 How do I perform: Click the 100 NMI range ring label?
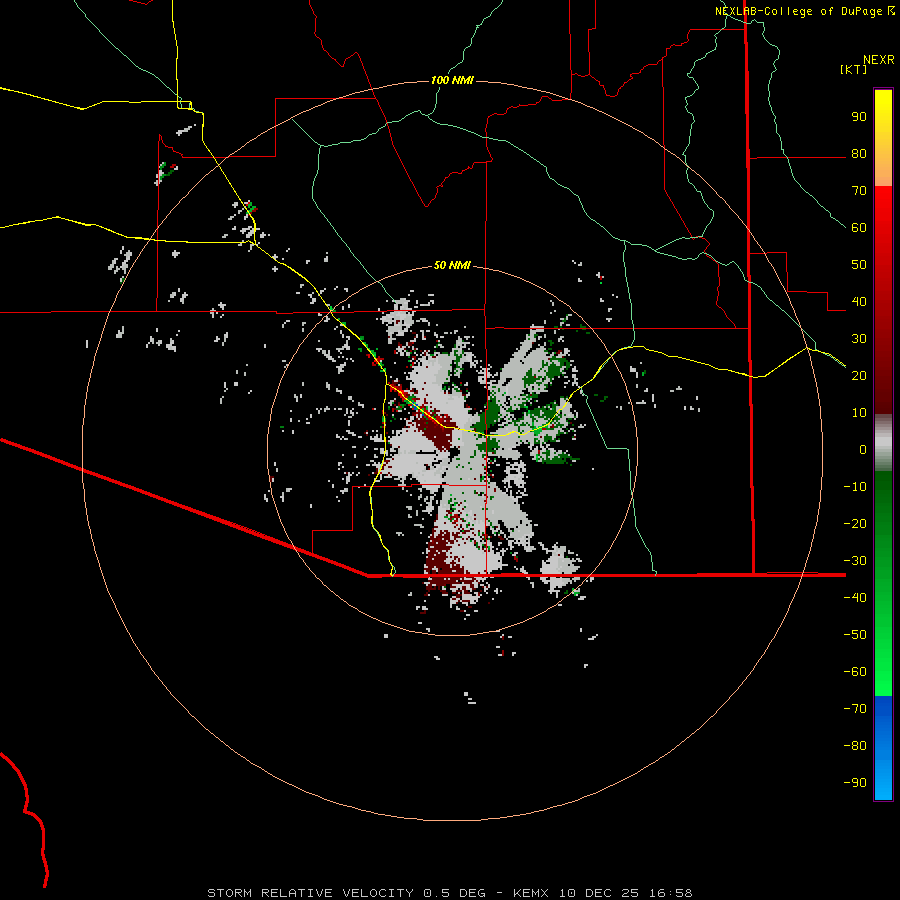(452, 80)
